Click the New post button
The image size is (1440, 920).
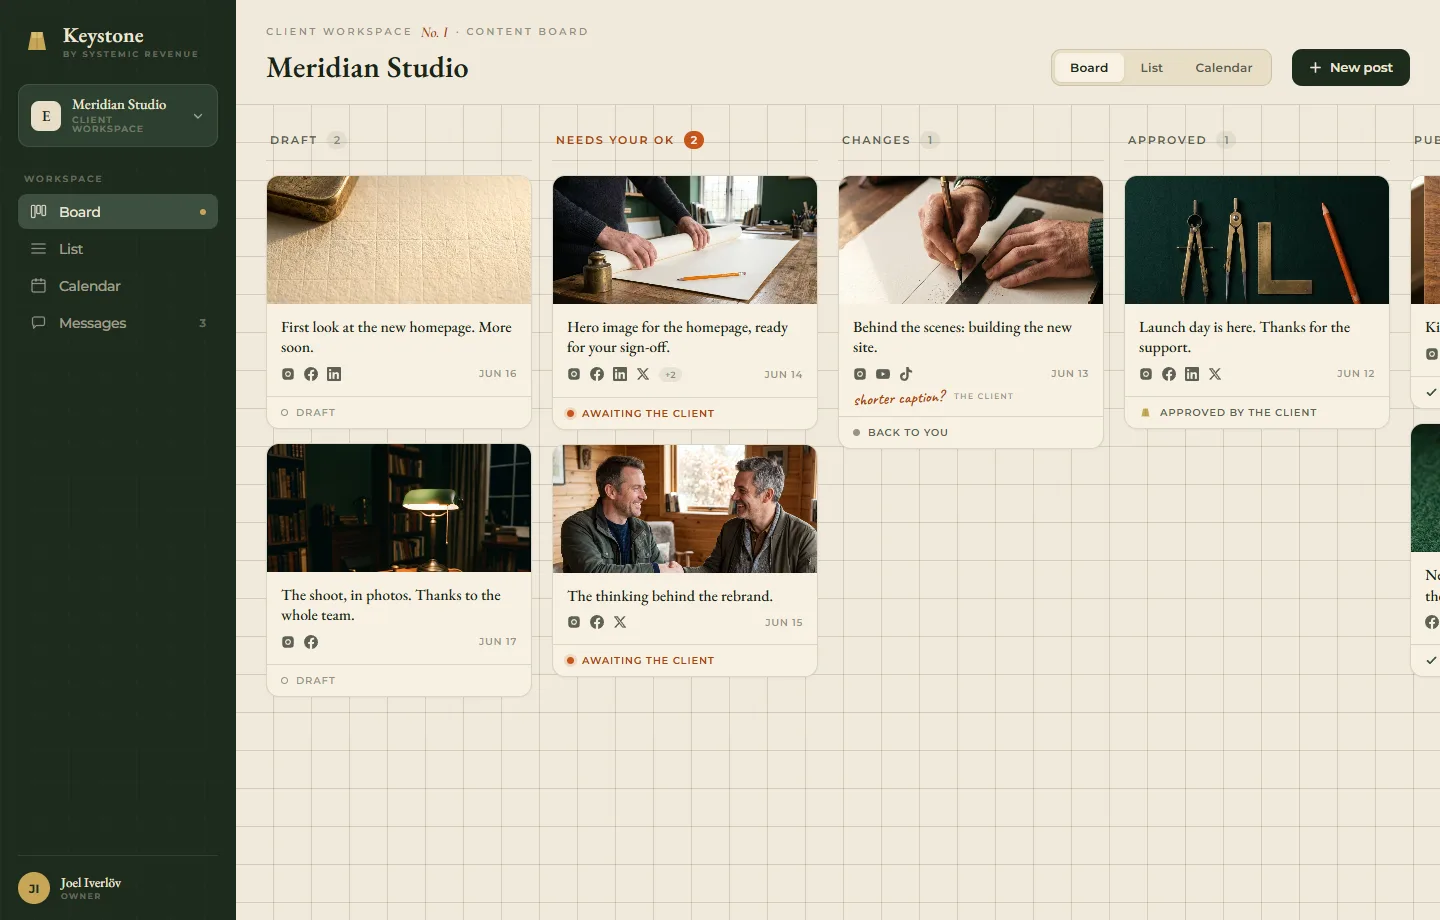(x=1351, y=68)
